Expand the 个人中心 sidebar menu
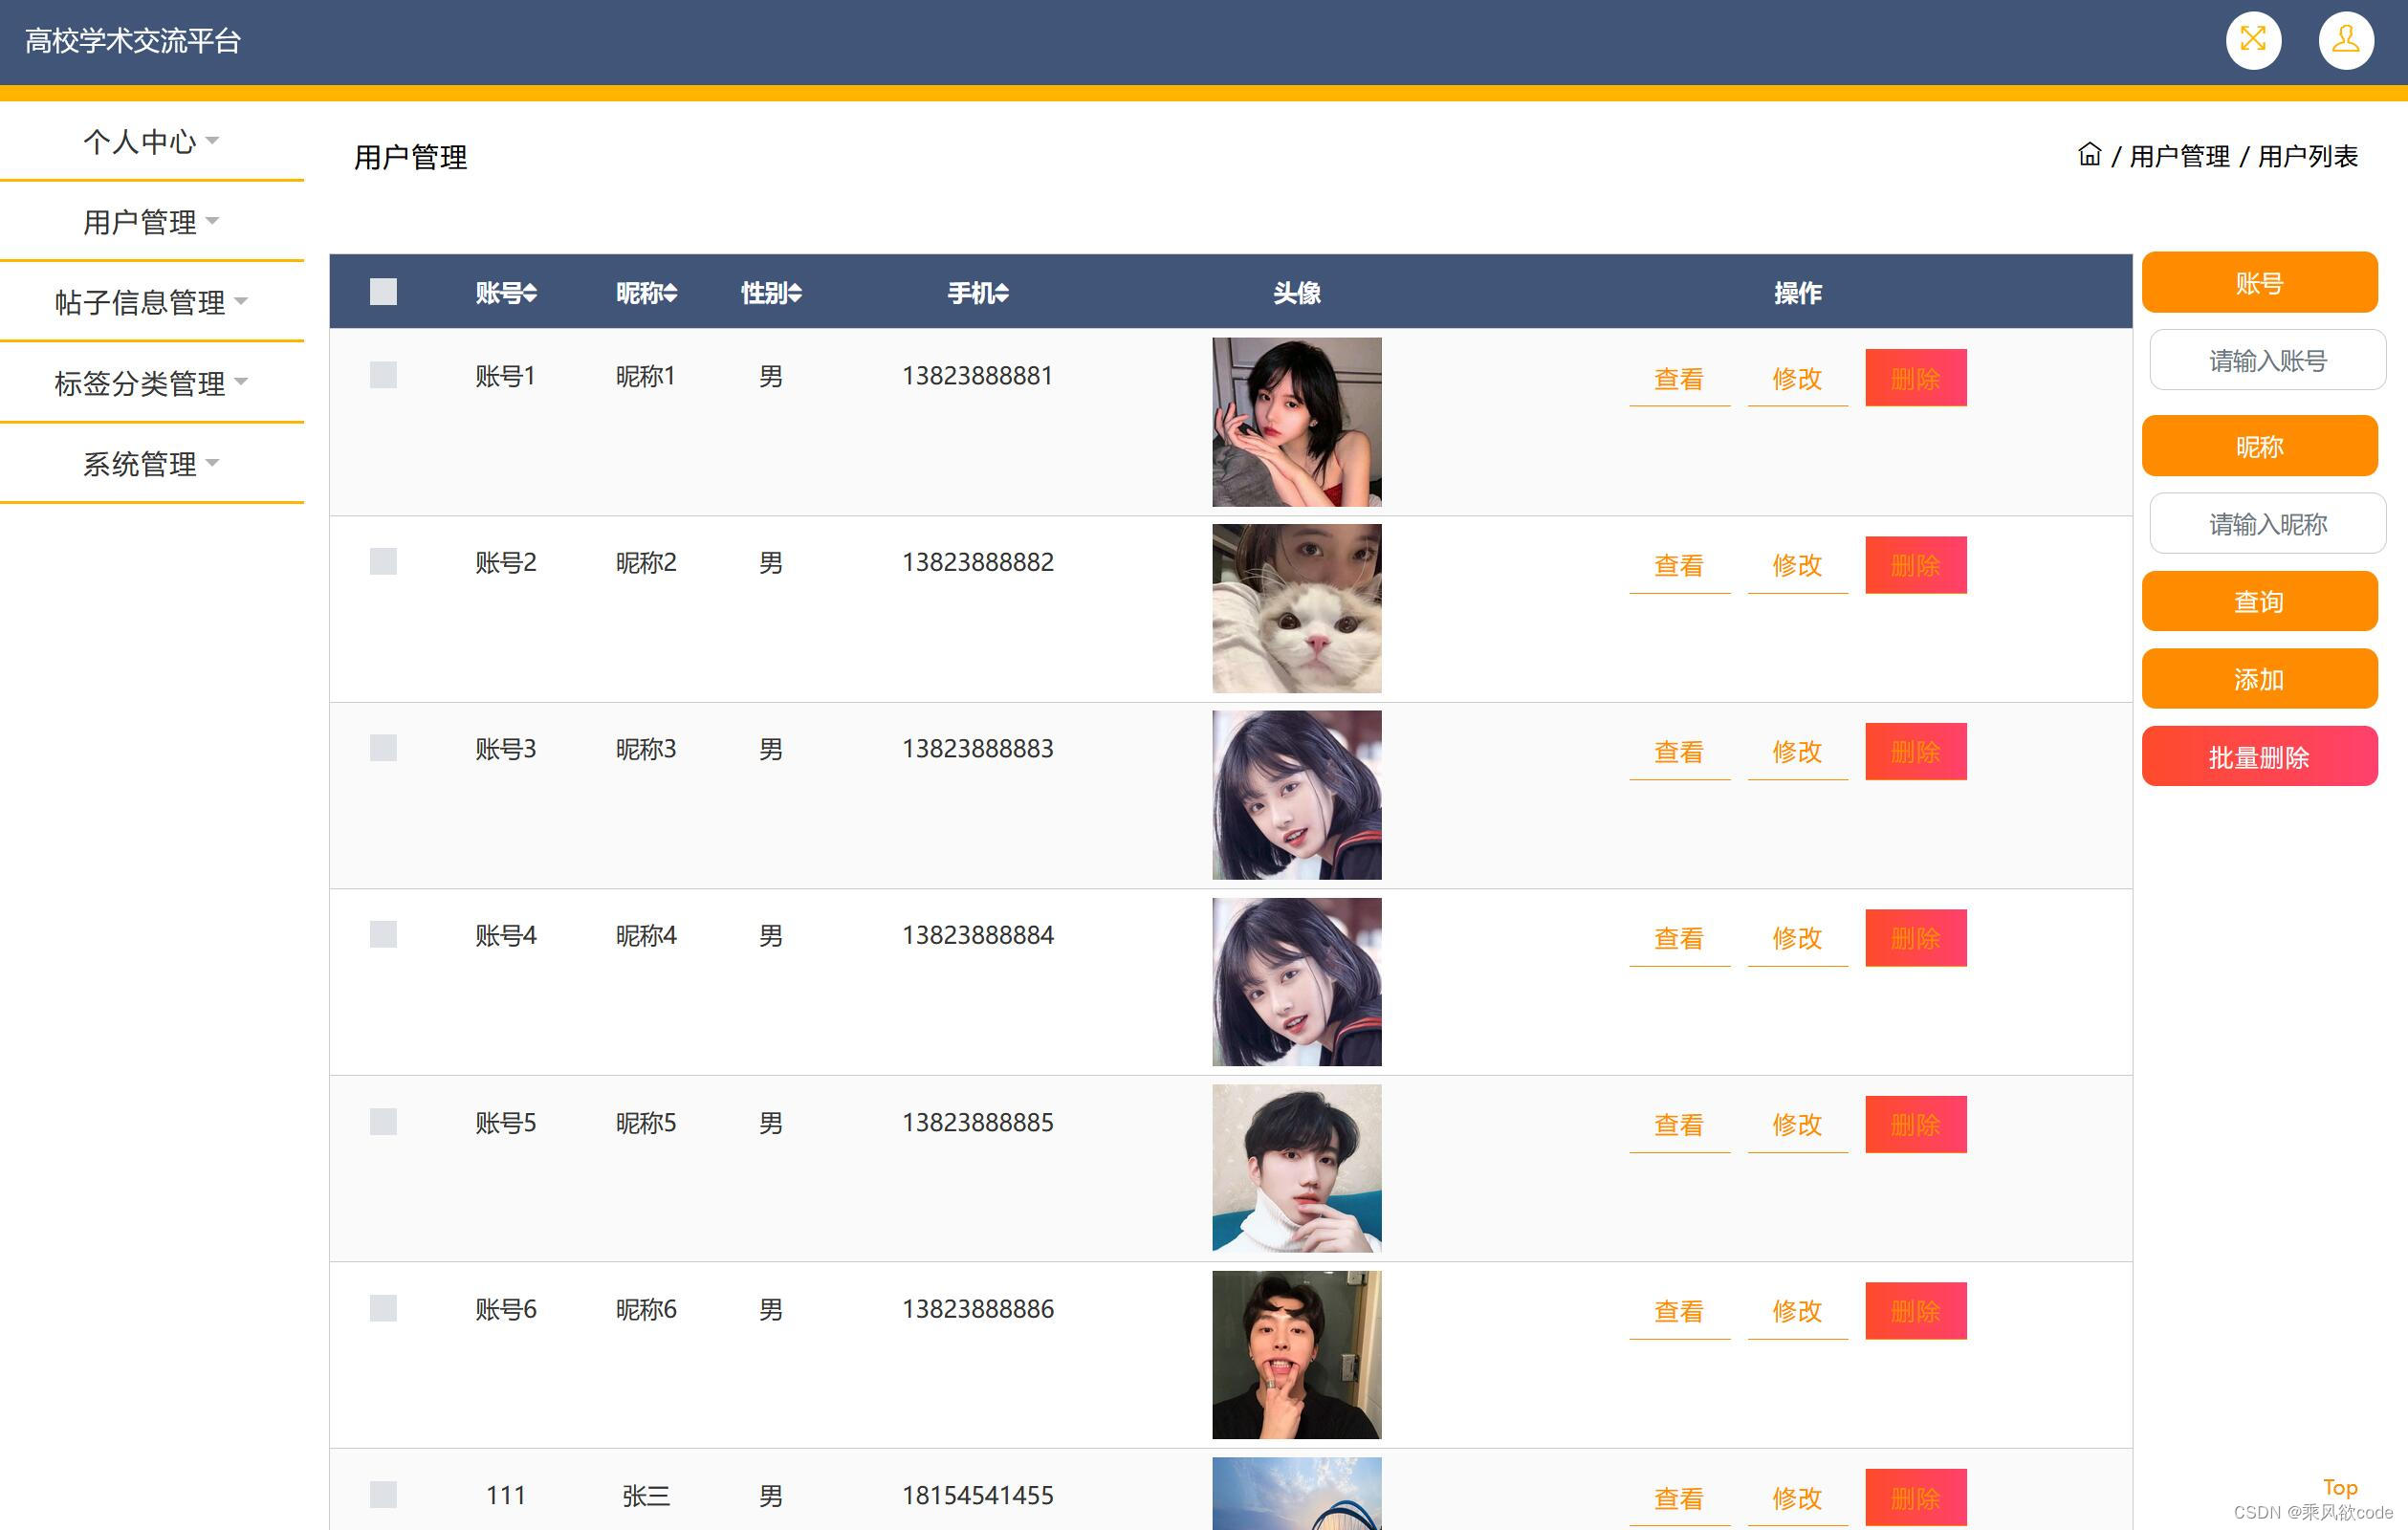Viewport: 2408px width, 1530px height. pos(151,141)
